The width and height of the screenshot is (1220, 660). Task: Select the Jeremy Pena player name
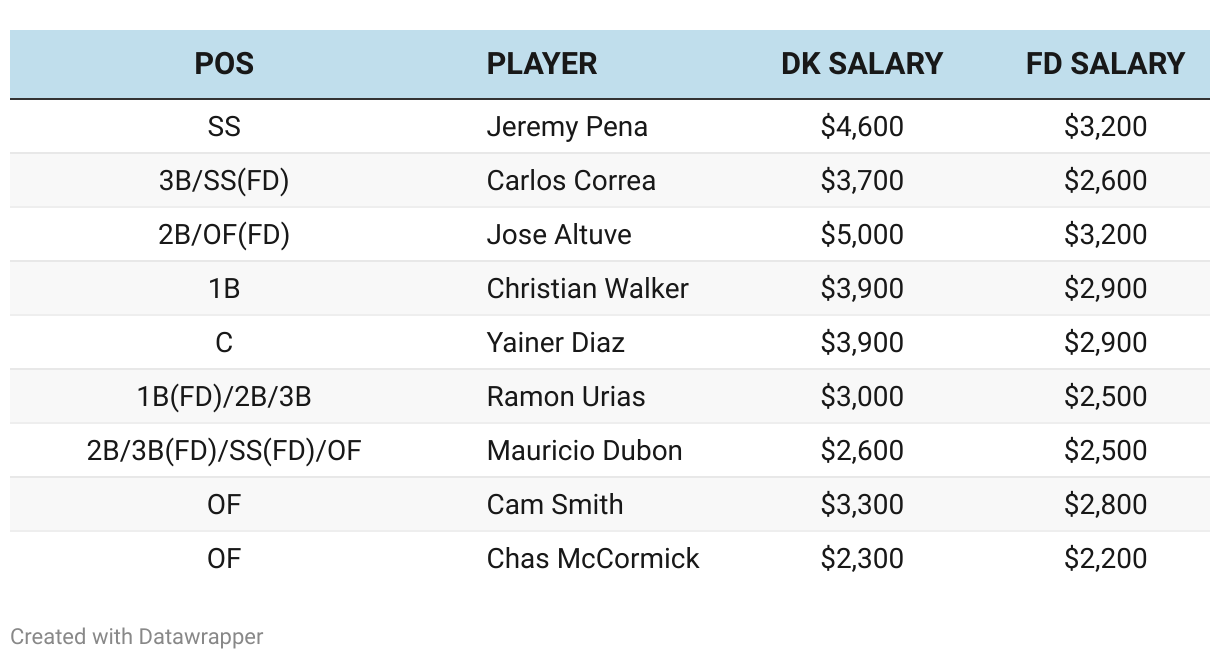[x=567, y=127]
